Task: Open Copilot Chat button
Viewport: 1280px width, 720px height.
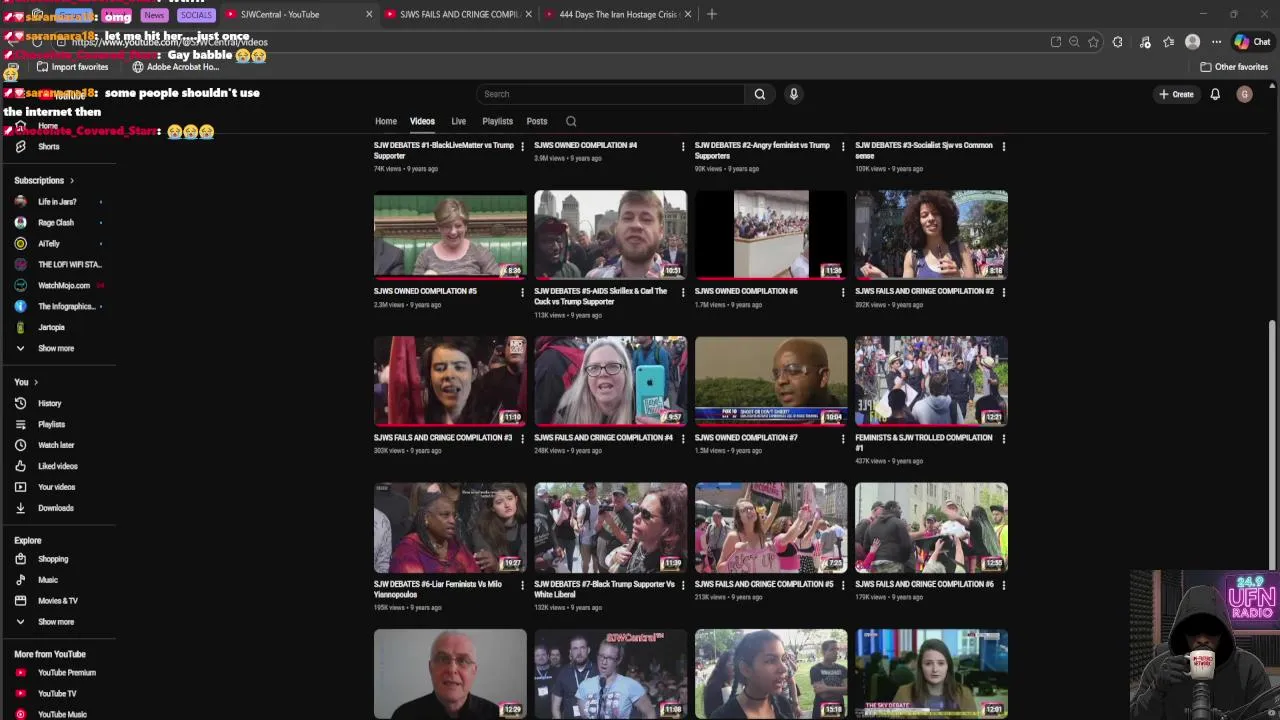Action: pyautogui.click(x=1252, y=42)
